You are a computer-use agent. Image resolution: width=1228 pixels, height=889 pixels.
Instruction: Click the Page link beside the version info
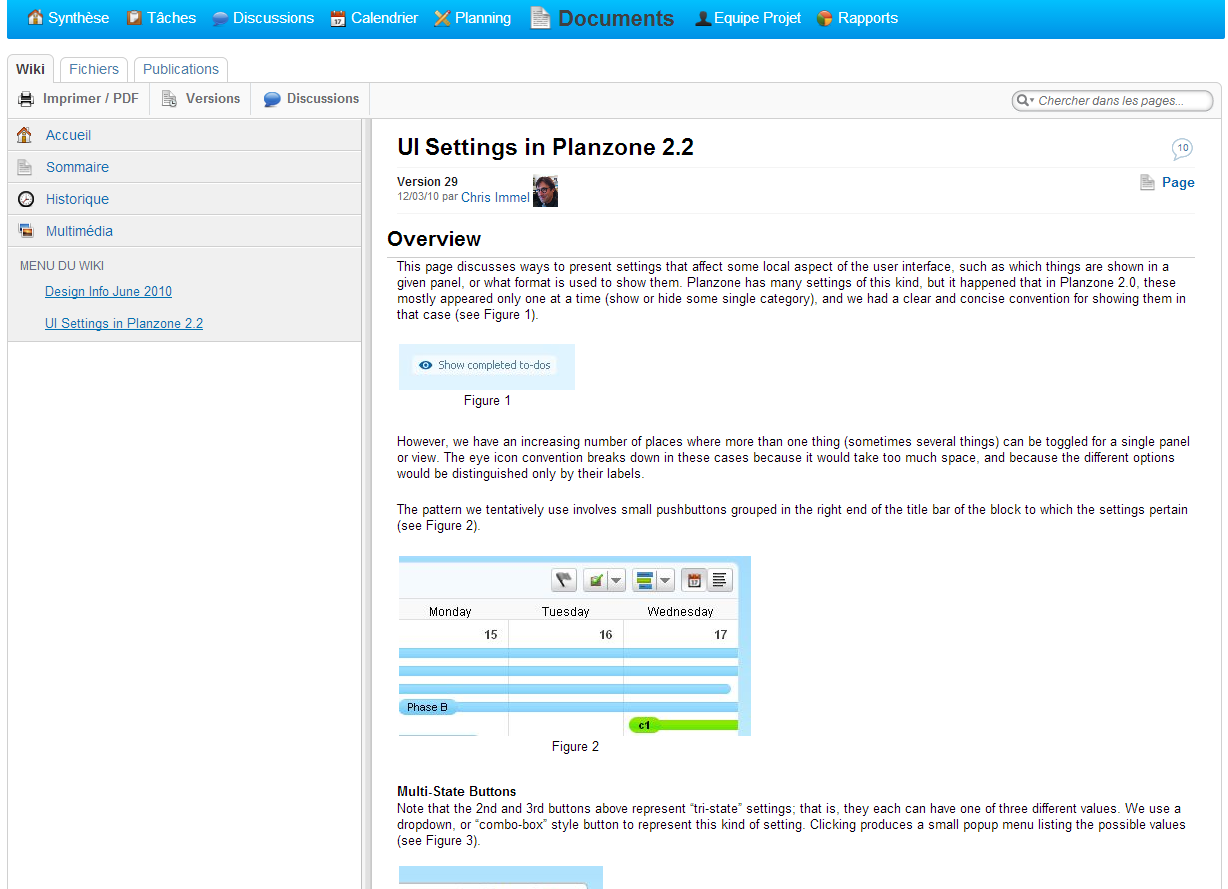tap(1167, 183)
